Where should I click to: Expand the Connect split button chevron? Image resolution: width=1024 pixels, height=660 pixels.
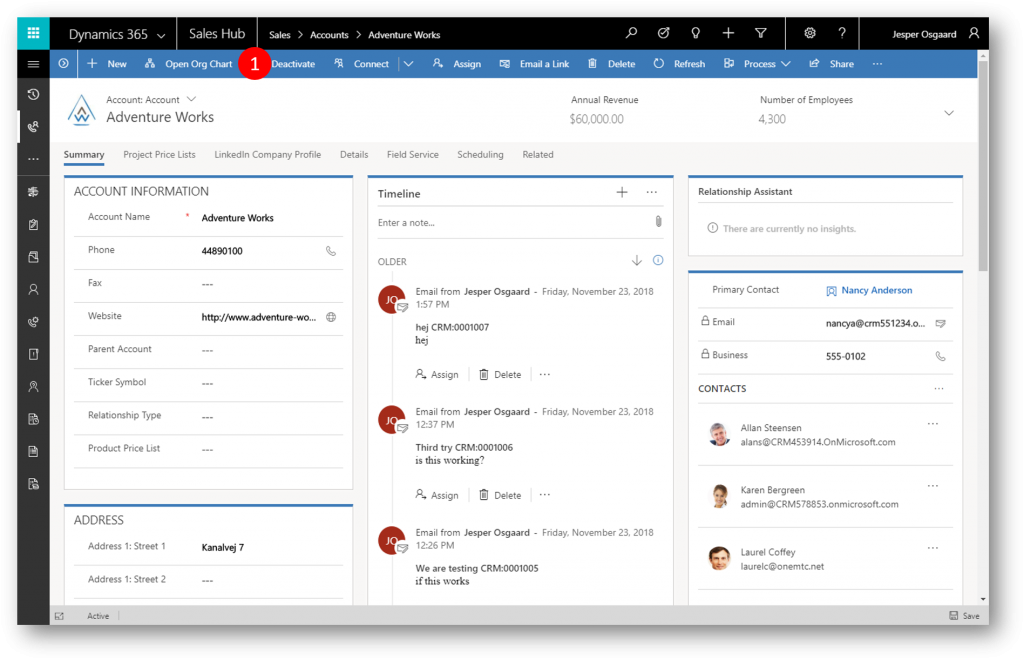click(408, 64)
